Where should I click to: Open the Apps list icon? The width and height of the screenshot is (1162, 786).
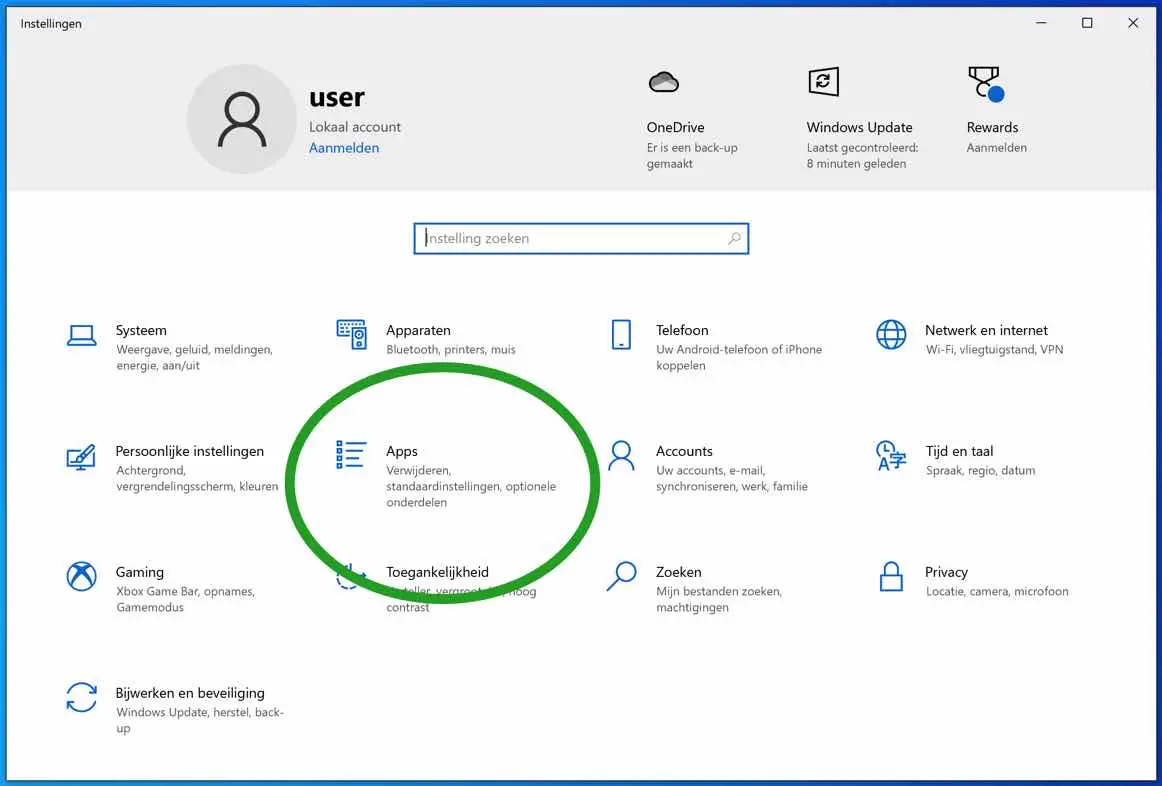pyautogui.click(x=351, y=455)
